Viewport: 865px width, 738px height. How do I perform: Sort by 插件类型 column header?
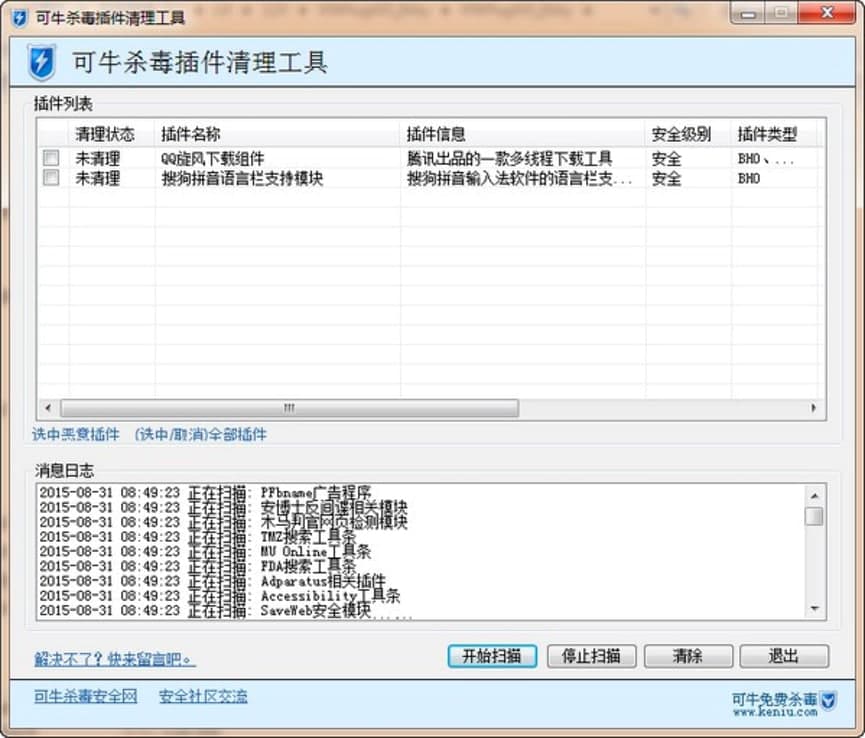pyautogui.click(x=767, y=134)
